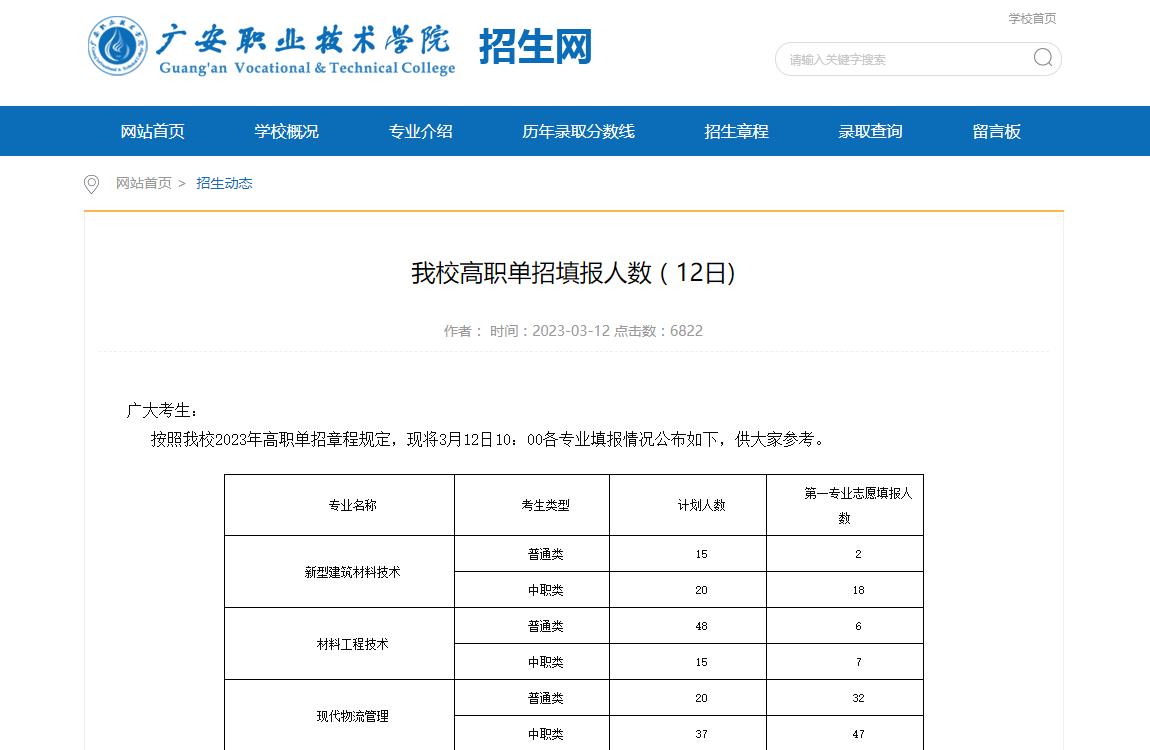
Task: Open the 历年录取分数线 navigation item
Action: coord(579,131)
